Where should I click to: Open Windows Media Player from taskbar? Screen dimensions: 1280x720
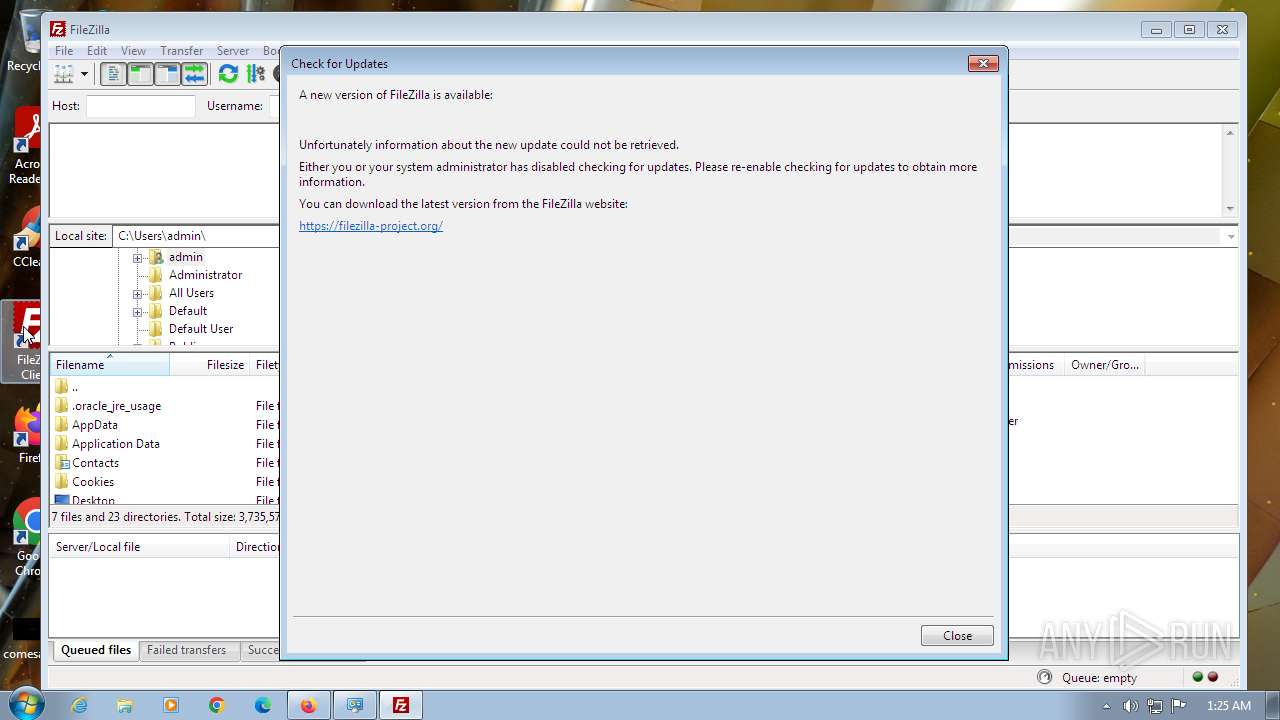click(x=171, y=705)
